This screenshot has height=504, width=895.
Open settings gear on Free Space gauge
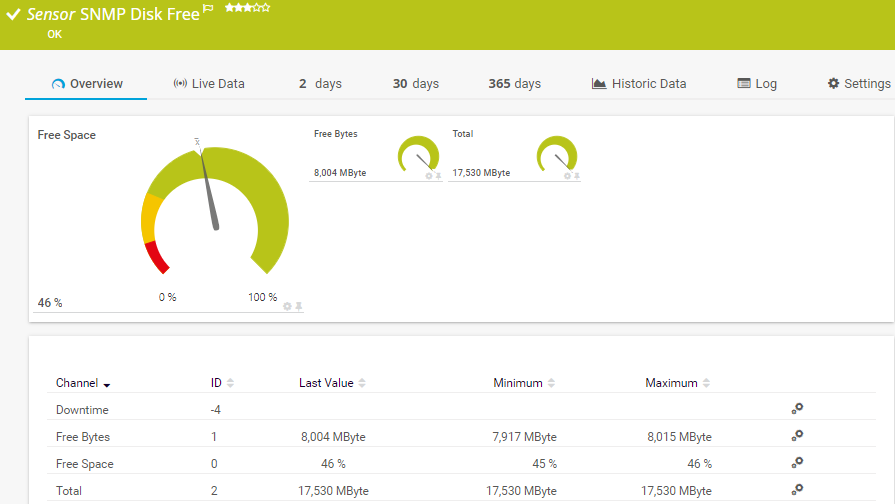(287, 306)
